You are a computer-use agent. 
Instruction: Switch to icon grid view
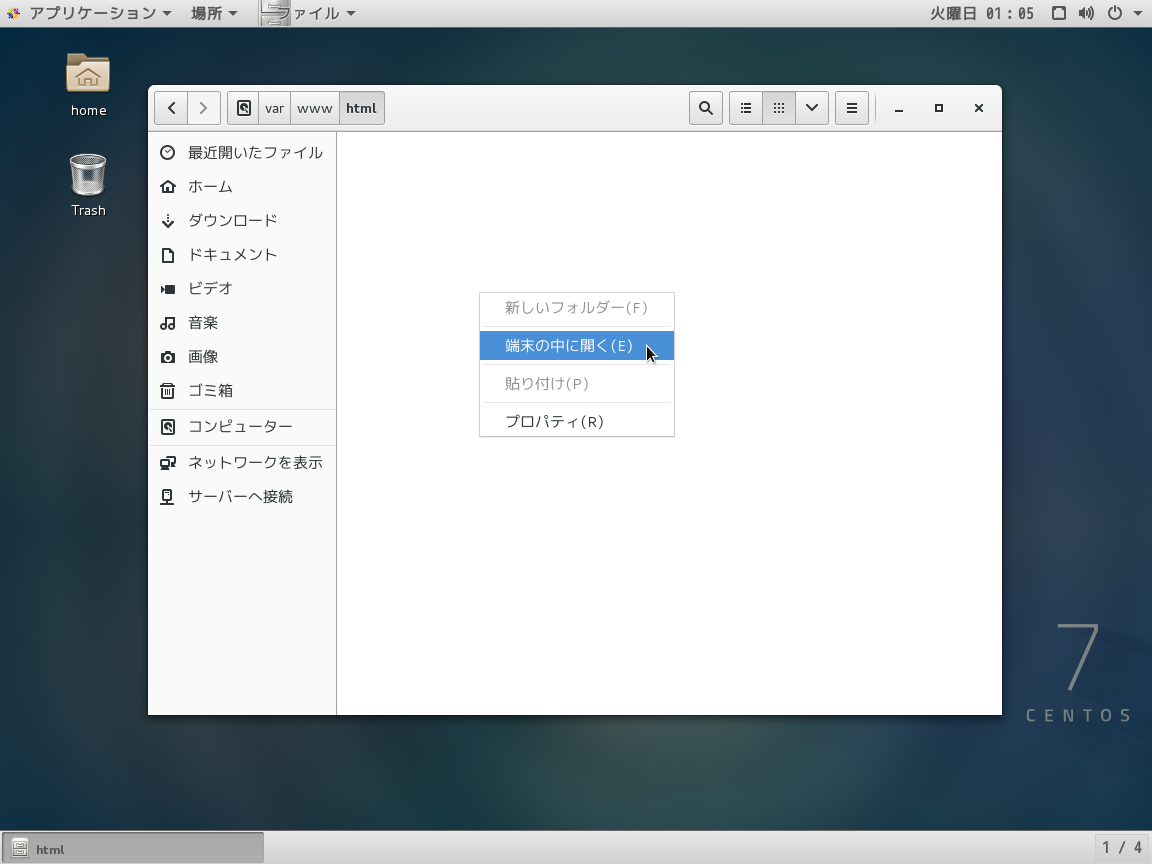pos(779,108)
